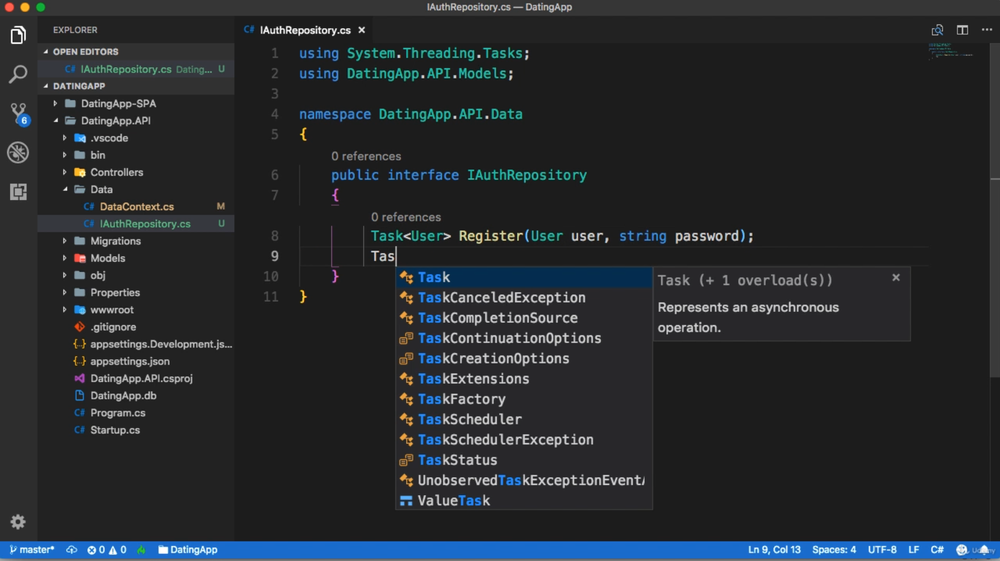Screen dimensions: 1000x561
Task: Change indentation via Spaces: 4
Action: [834, 550]
